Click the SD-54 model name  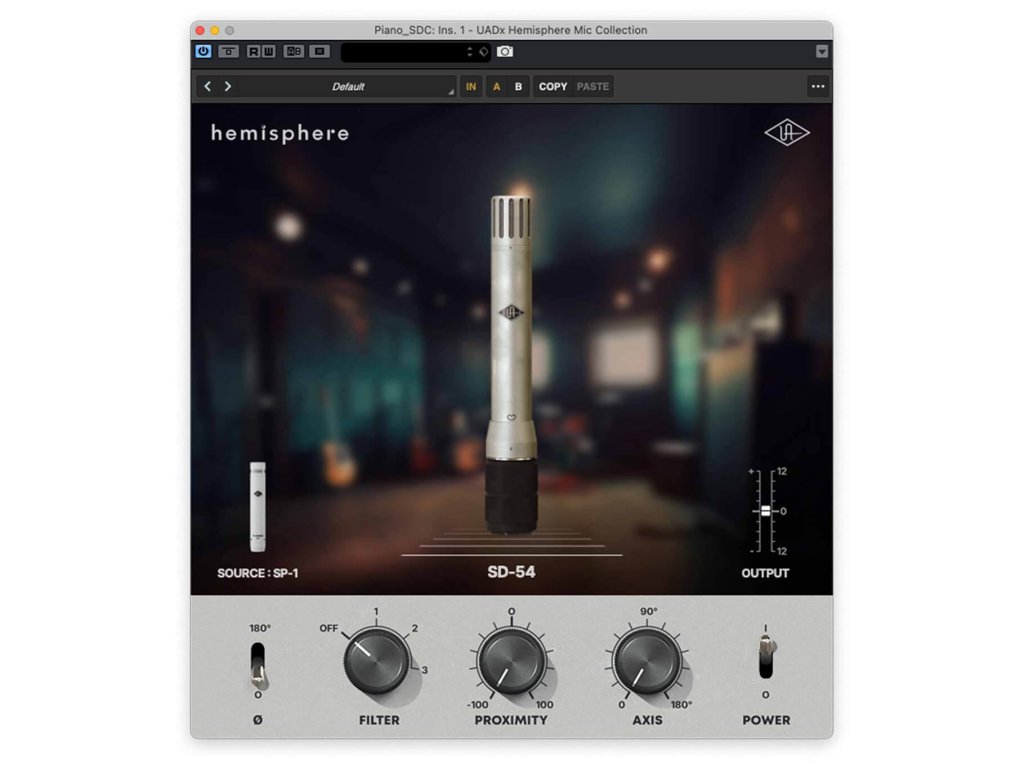coord(511,571)
